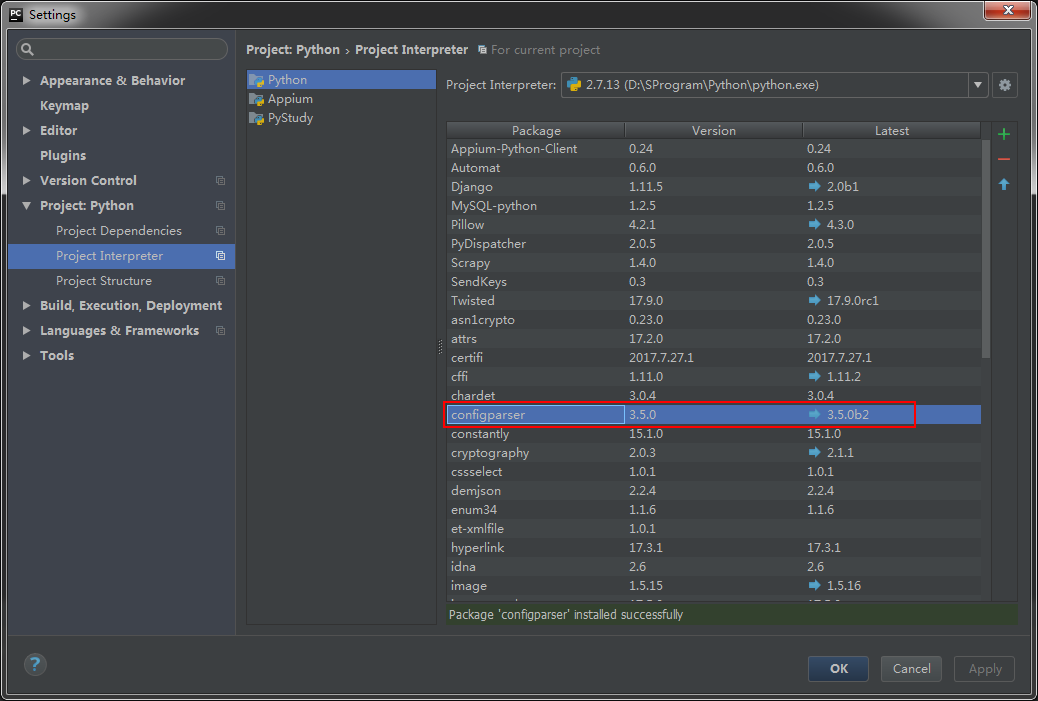Click the Project: Python breadcrumb
Screen dimensions: 1038x701
(293, 50)
